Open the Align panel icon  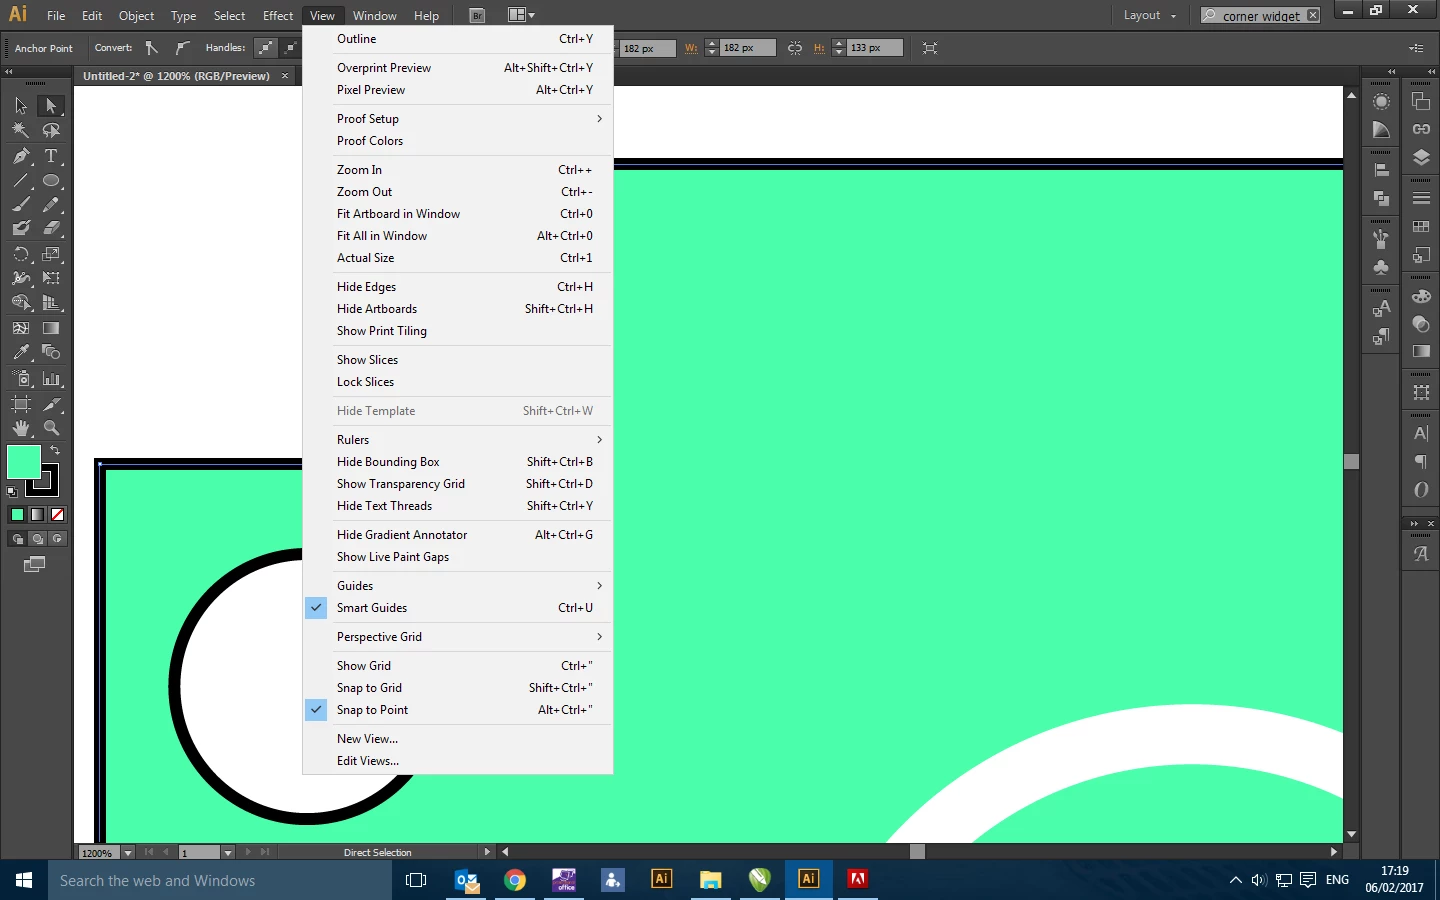[1381, 170]
